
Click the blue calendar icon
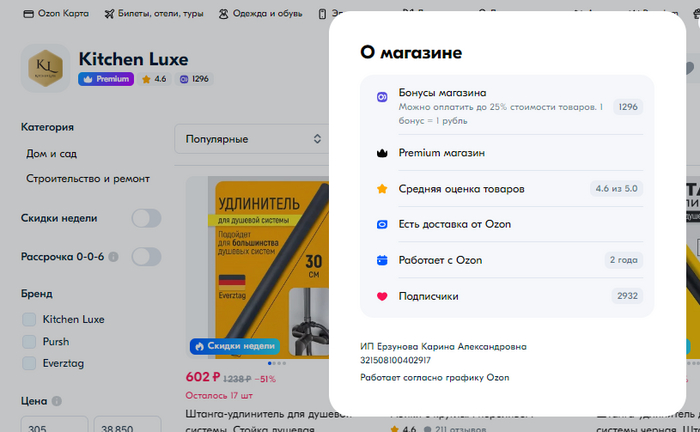pos(382,260)
